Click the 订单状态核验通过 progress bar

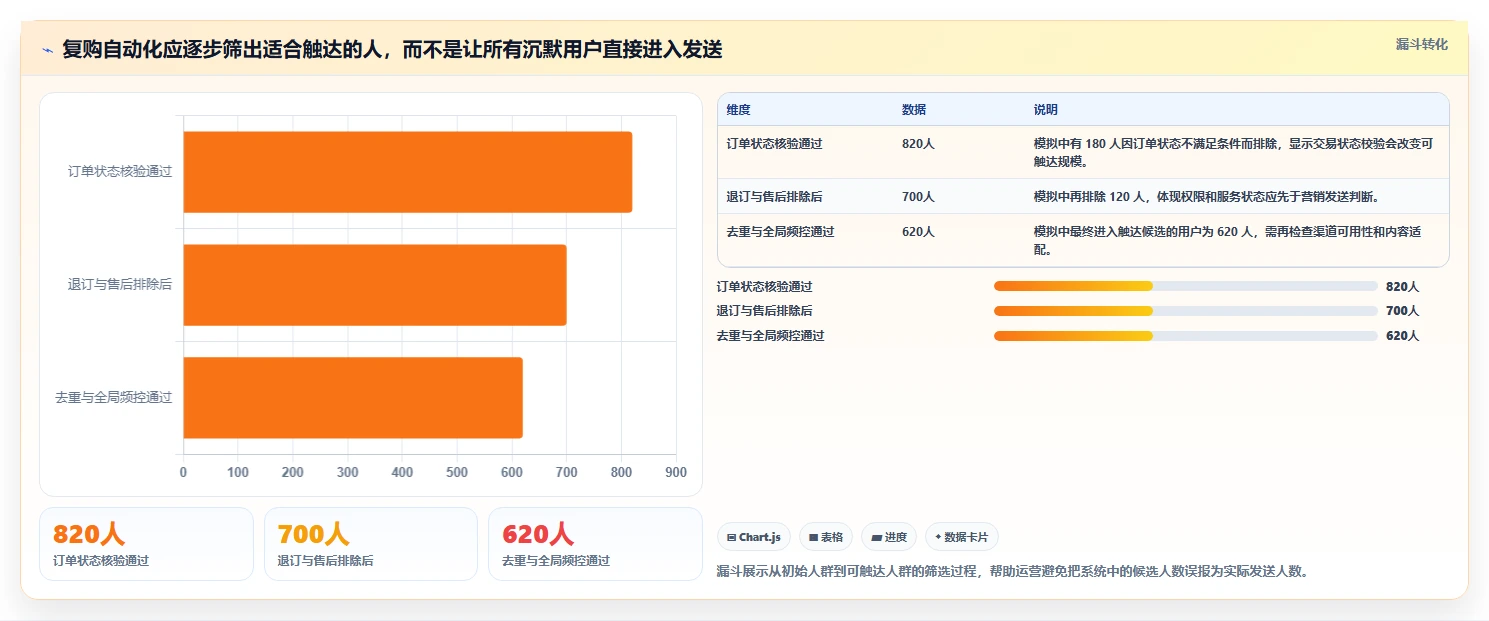coord(1185,286)
